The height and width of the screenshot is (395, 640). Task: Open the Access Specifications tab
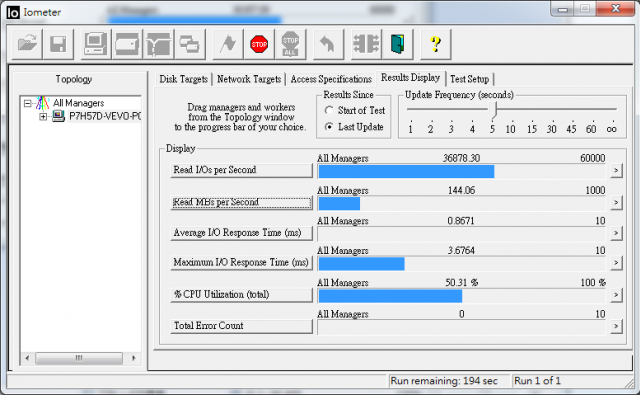point(331,79)
